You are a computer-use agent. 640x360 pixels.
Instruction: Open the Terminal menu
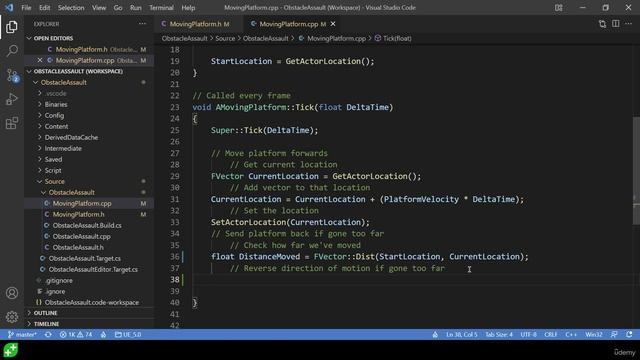click(x=161, y=8)
